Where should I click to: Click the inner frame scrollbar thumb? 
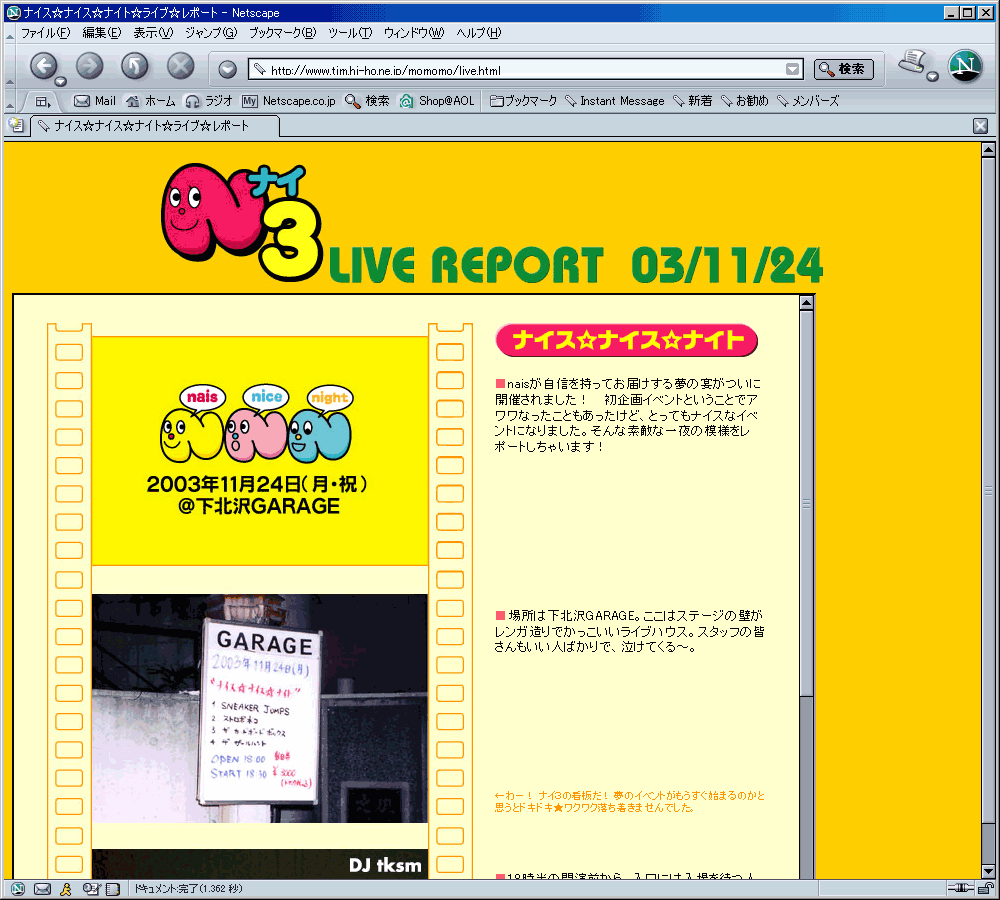coord(806,504)
